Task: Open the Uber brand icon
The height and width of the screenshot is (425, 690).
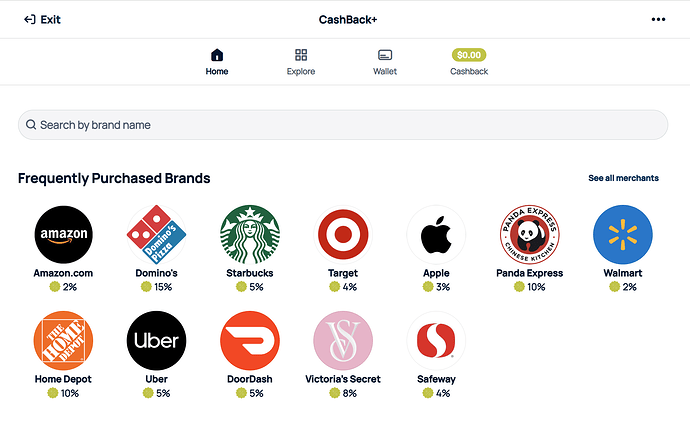Action: [157, 341]
